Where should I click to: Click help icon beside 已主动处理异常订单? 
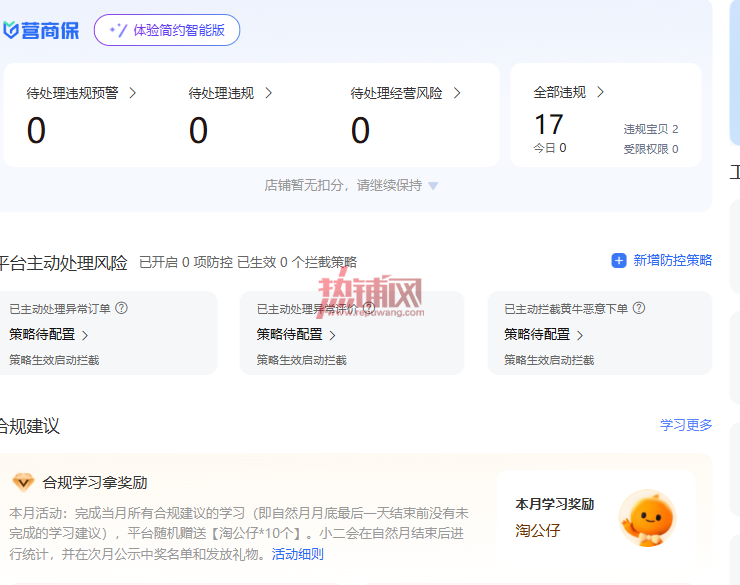(121, 308)
